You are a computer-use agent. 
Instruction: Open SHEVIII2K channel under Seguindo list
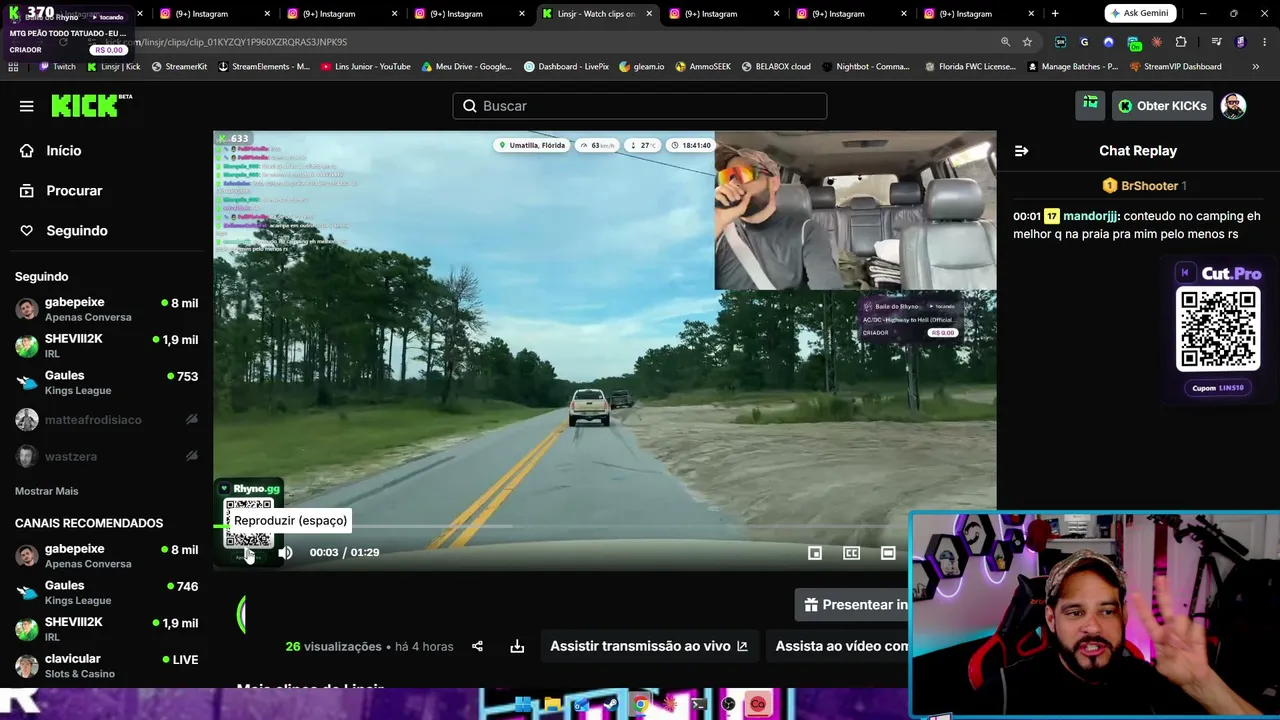pyautogui.click(x=106, y=346)
